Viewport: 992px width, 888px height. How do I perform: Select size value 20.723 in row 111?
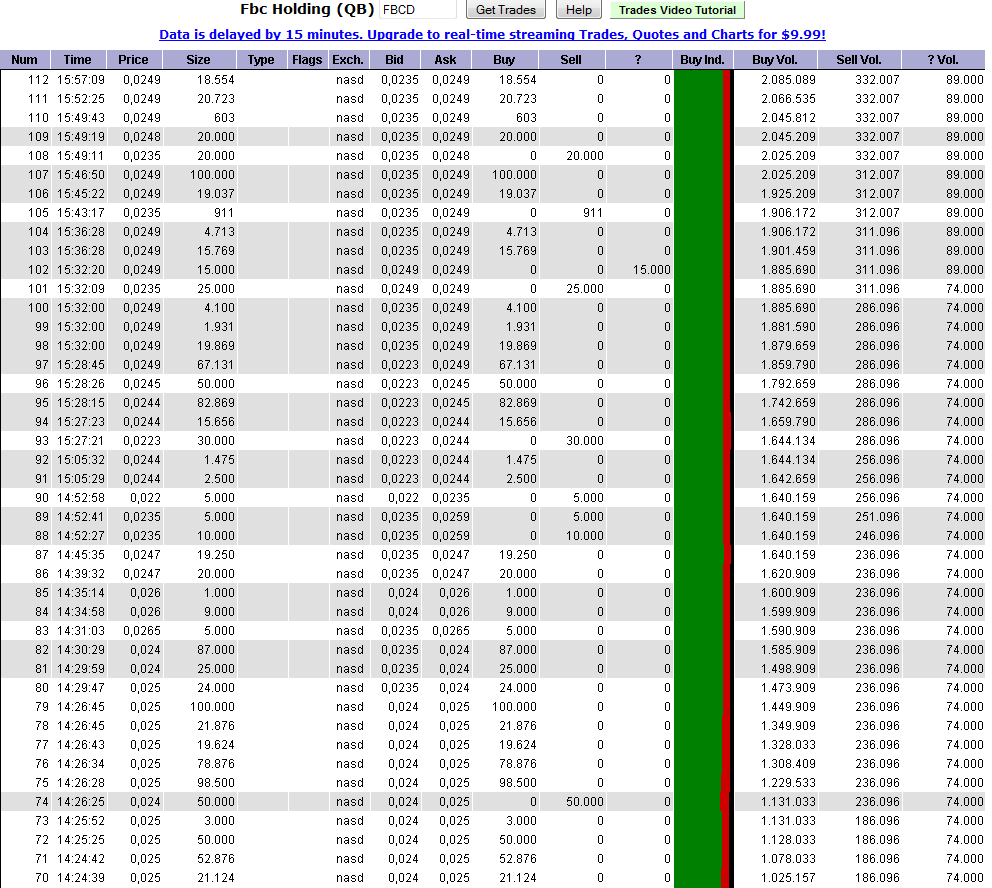(216, 99)
